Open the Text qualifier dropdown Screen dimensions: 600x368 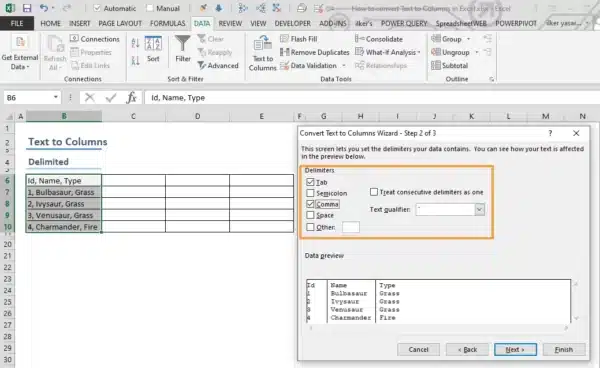[479, 209]
